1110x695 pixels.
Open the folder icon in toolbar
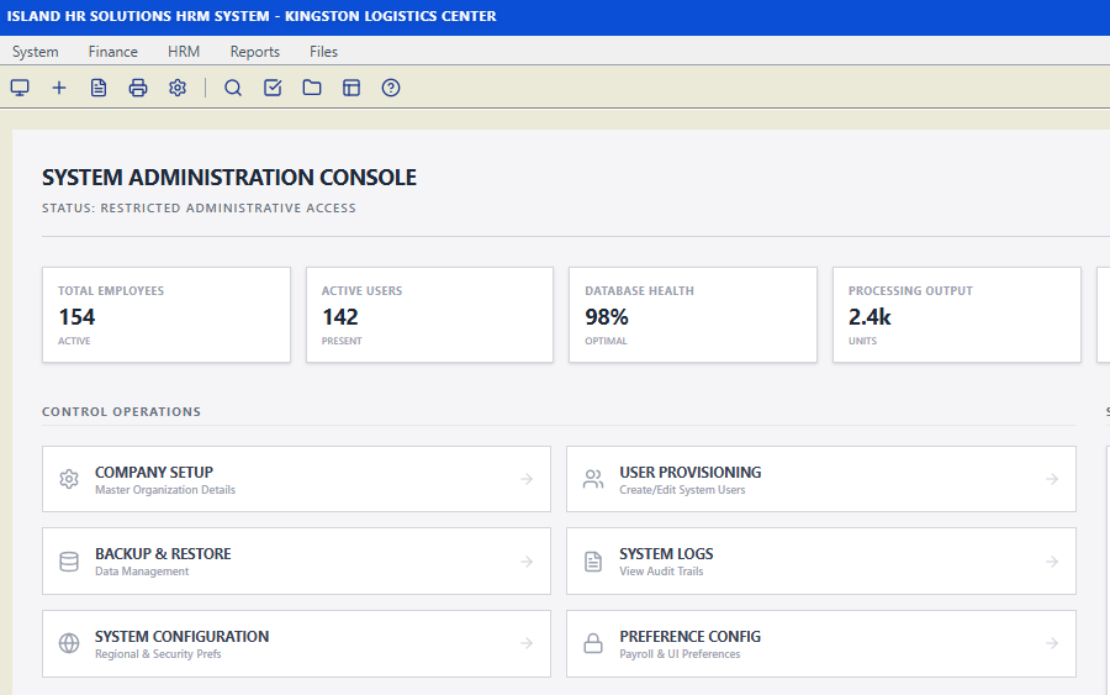click(312, 88)
